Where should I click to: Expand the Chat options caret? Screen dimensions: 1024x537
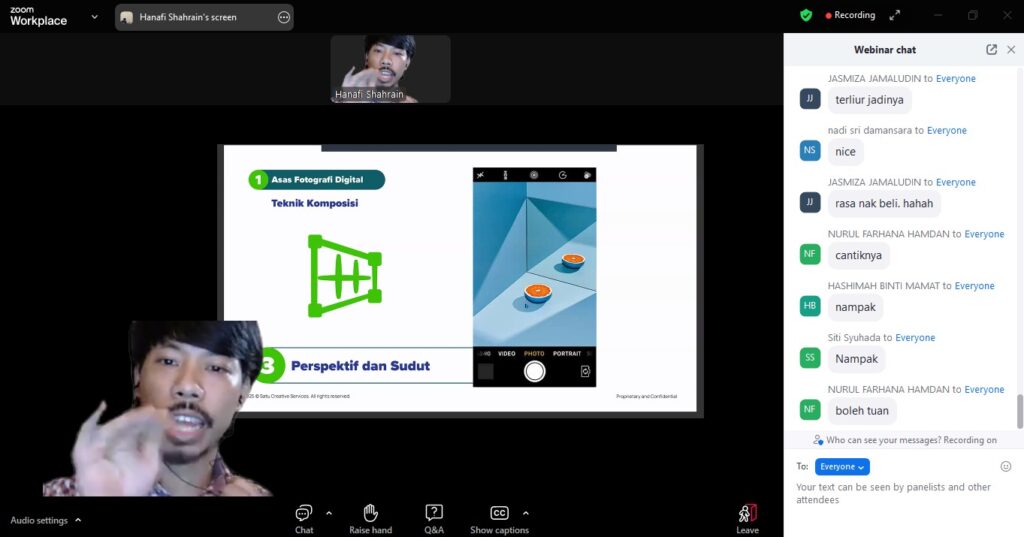[328, 513]
